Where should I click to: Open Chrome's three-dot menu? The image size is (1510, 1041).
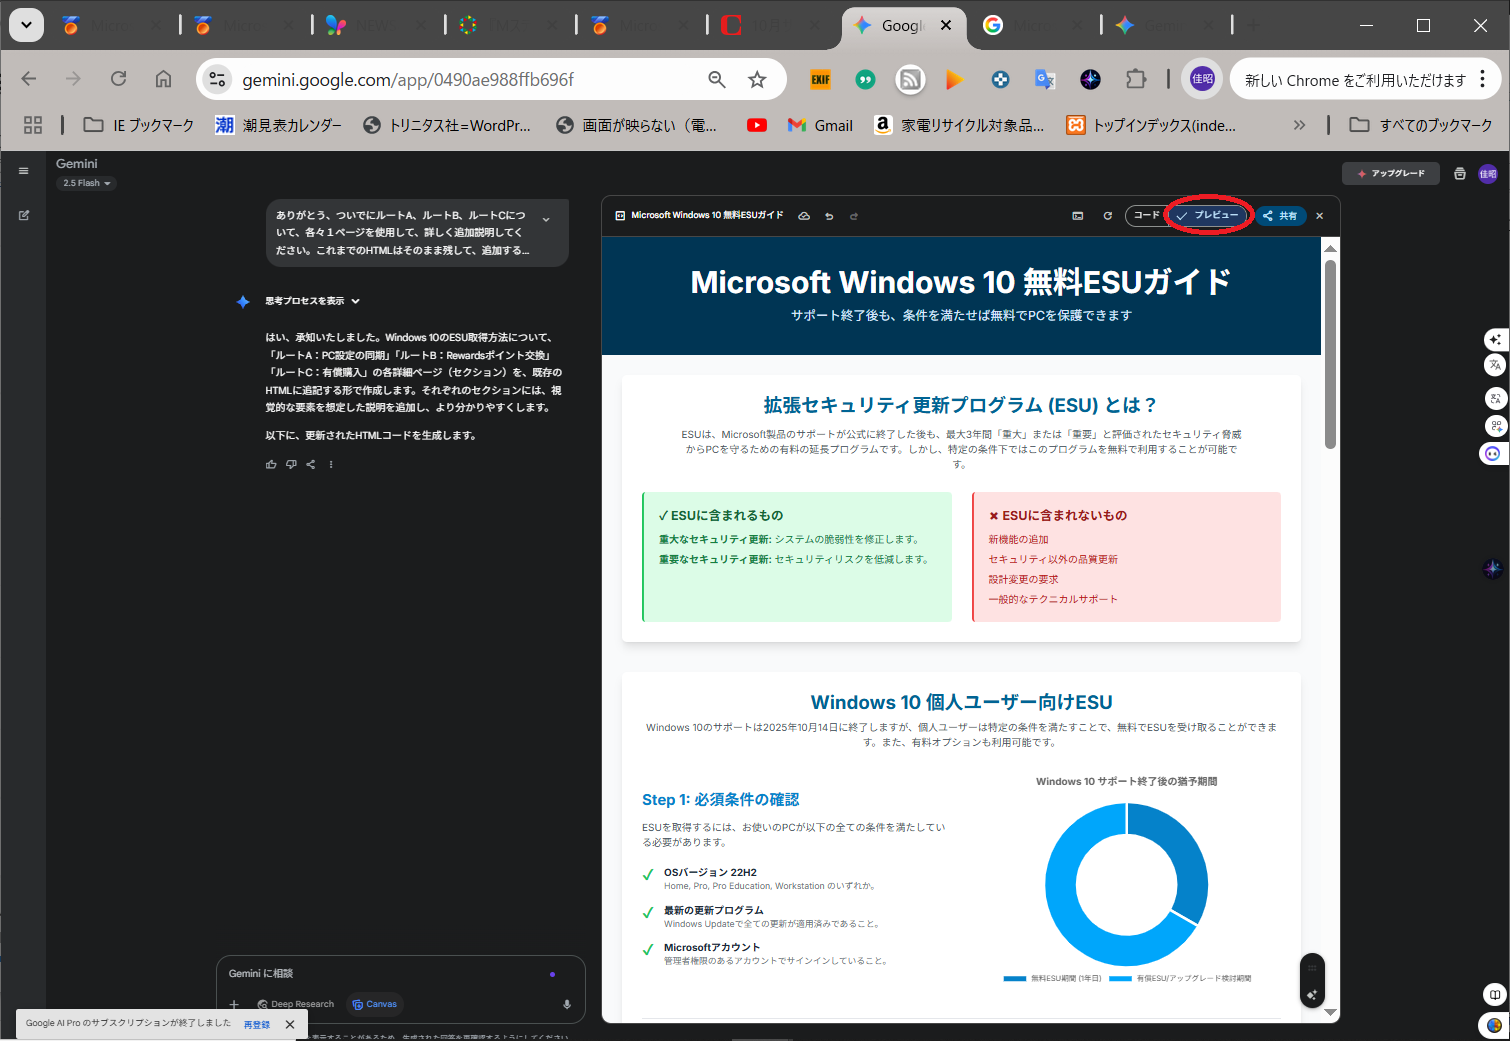[x=1482, y=79]
